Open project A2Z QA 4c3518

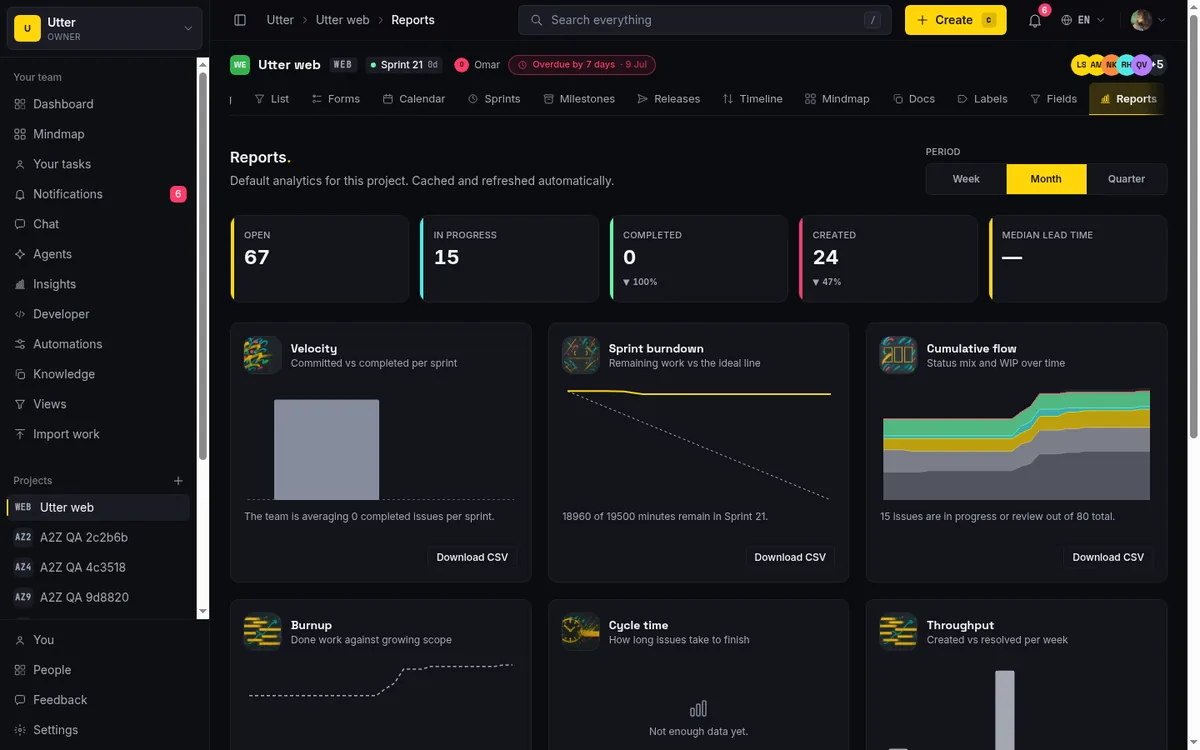coord(98,567)
